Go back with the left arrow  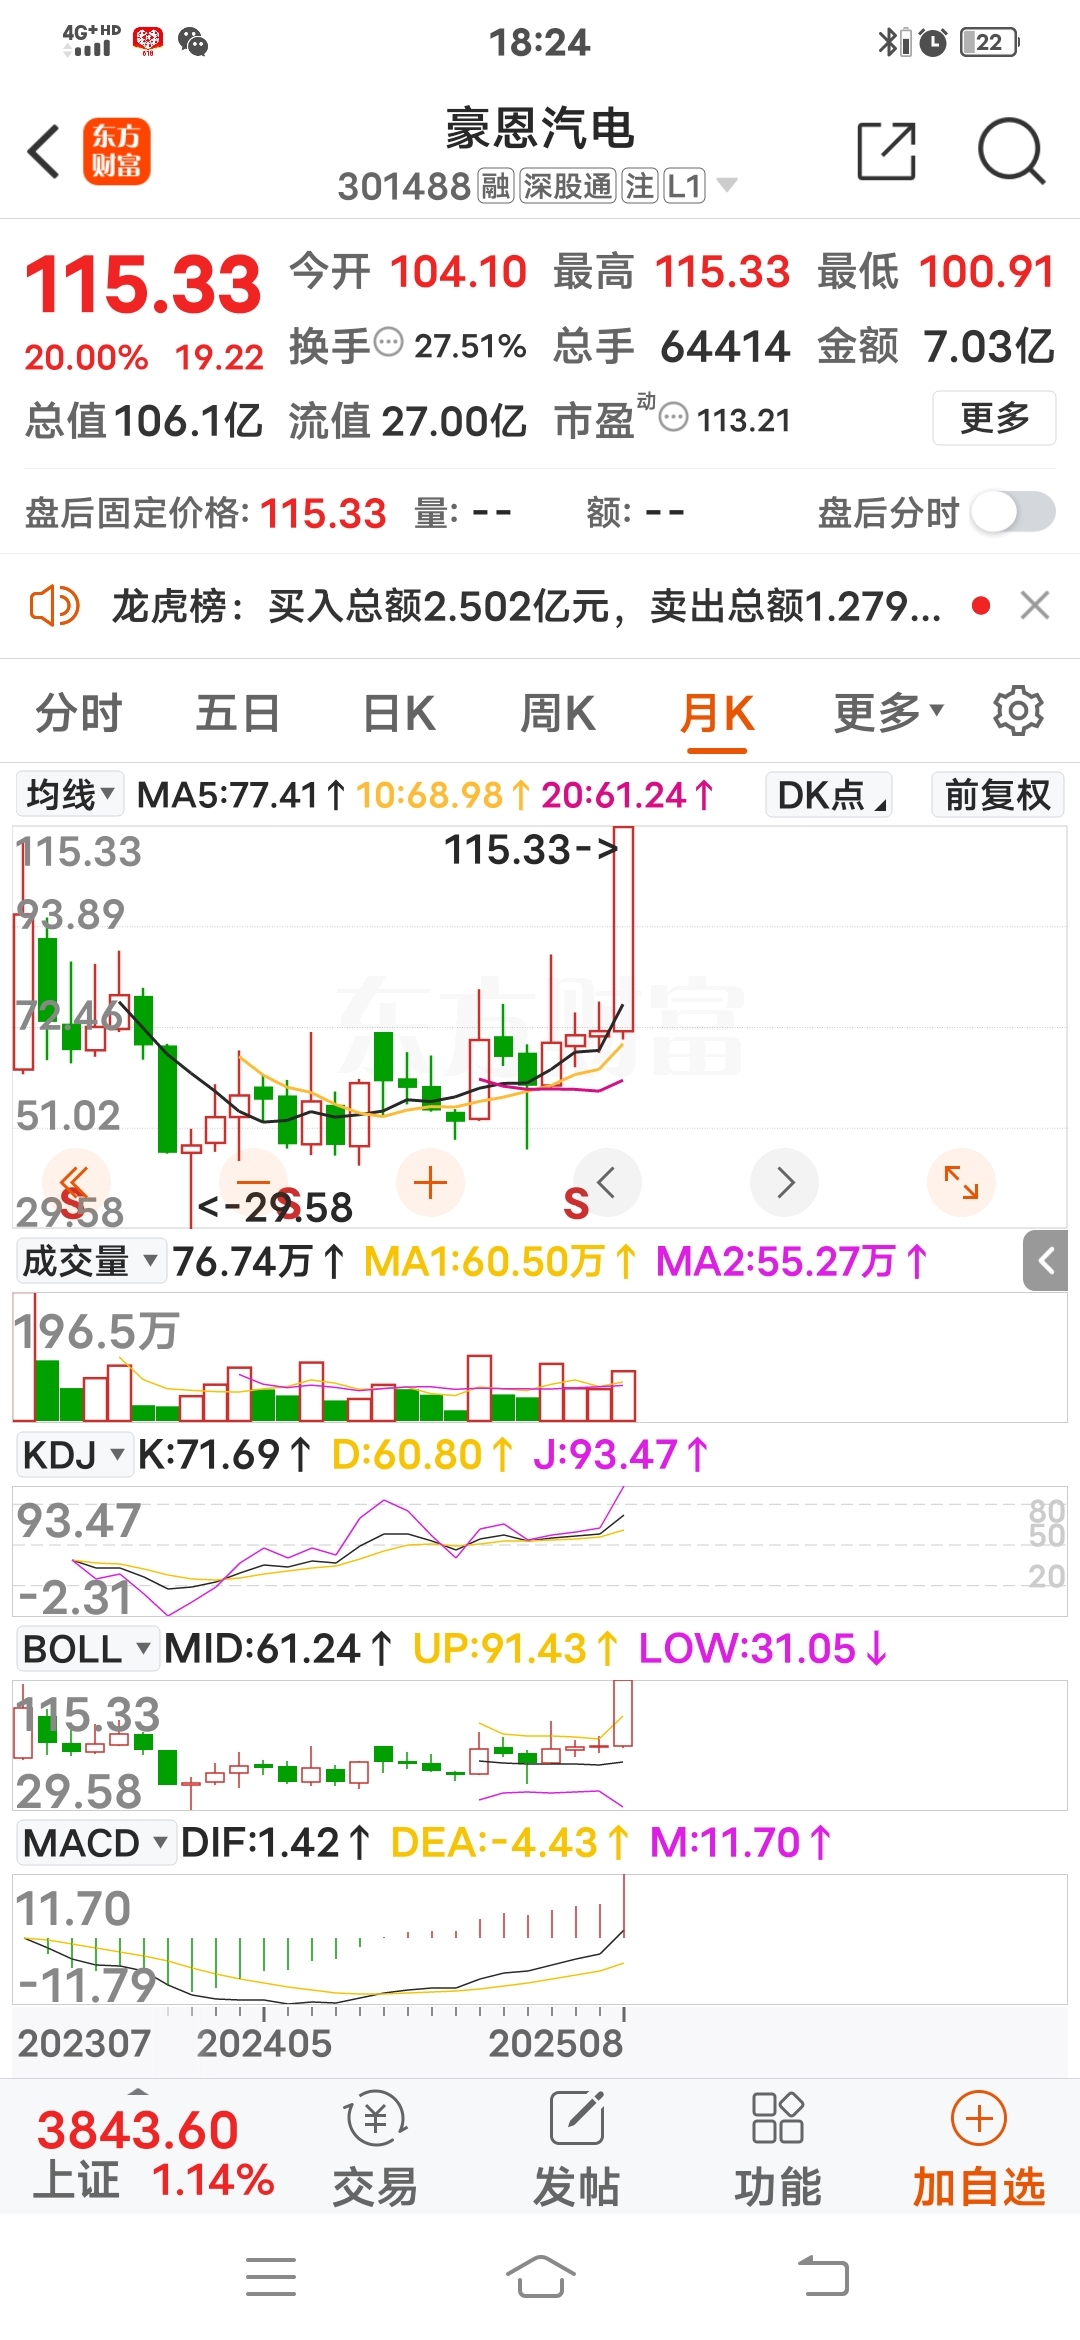(44, 152)
